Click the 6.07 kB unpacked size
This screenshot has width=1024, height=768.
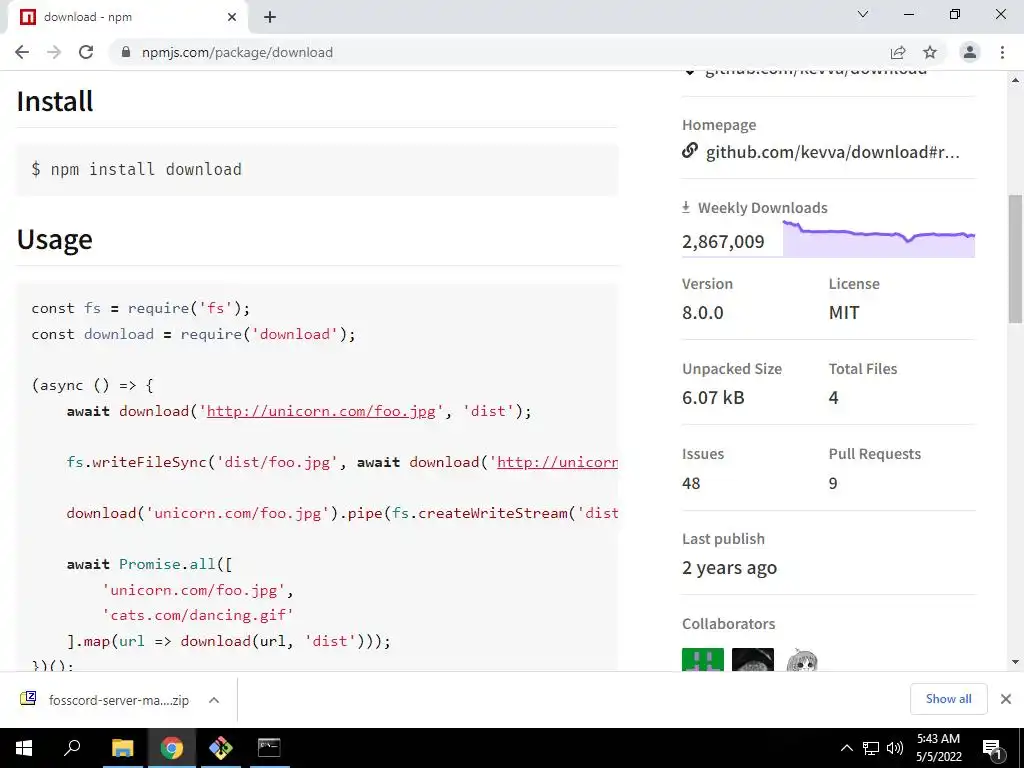pos(713,398)
